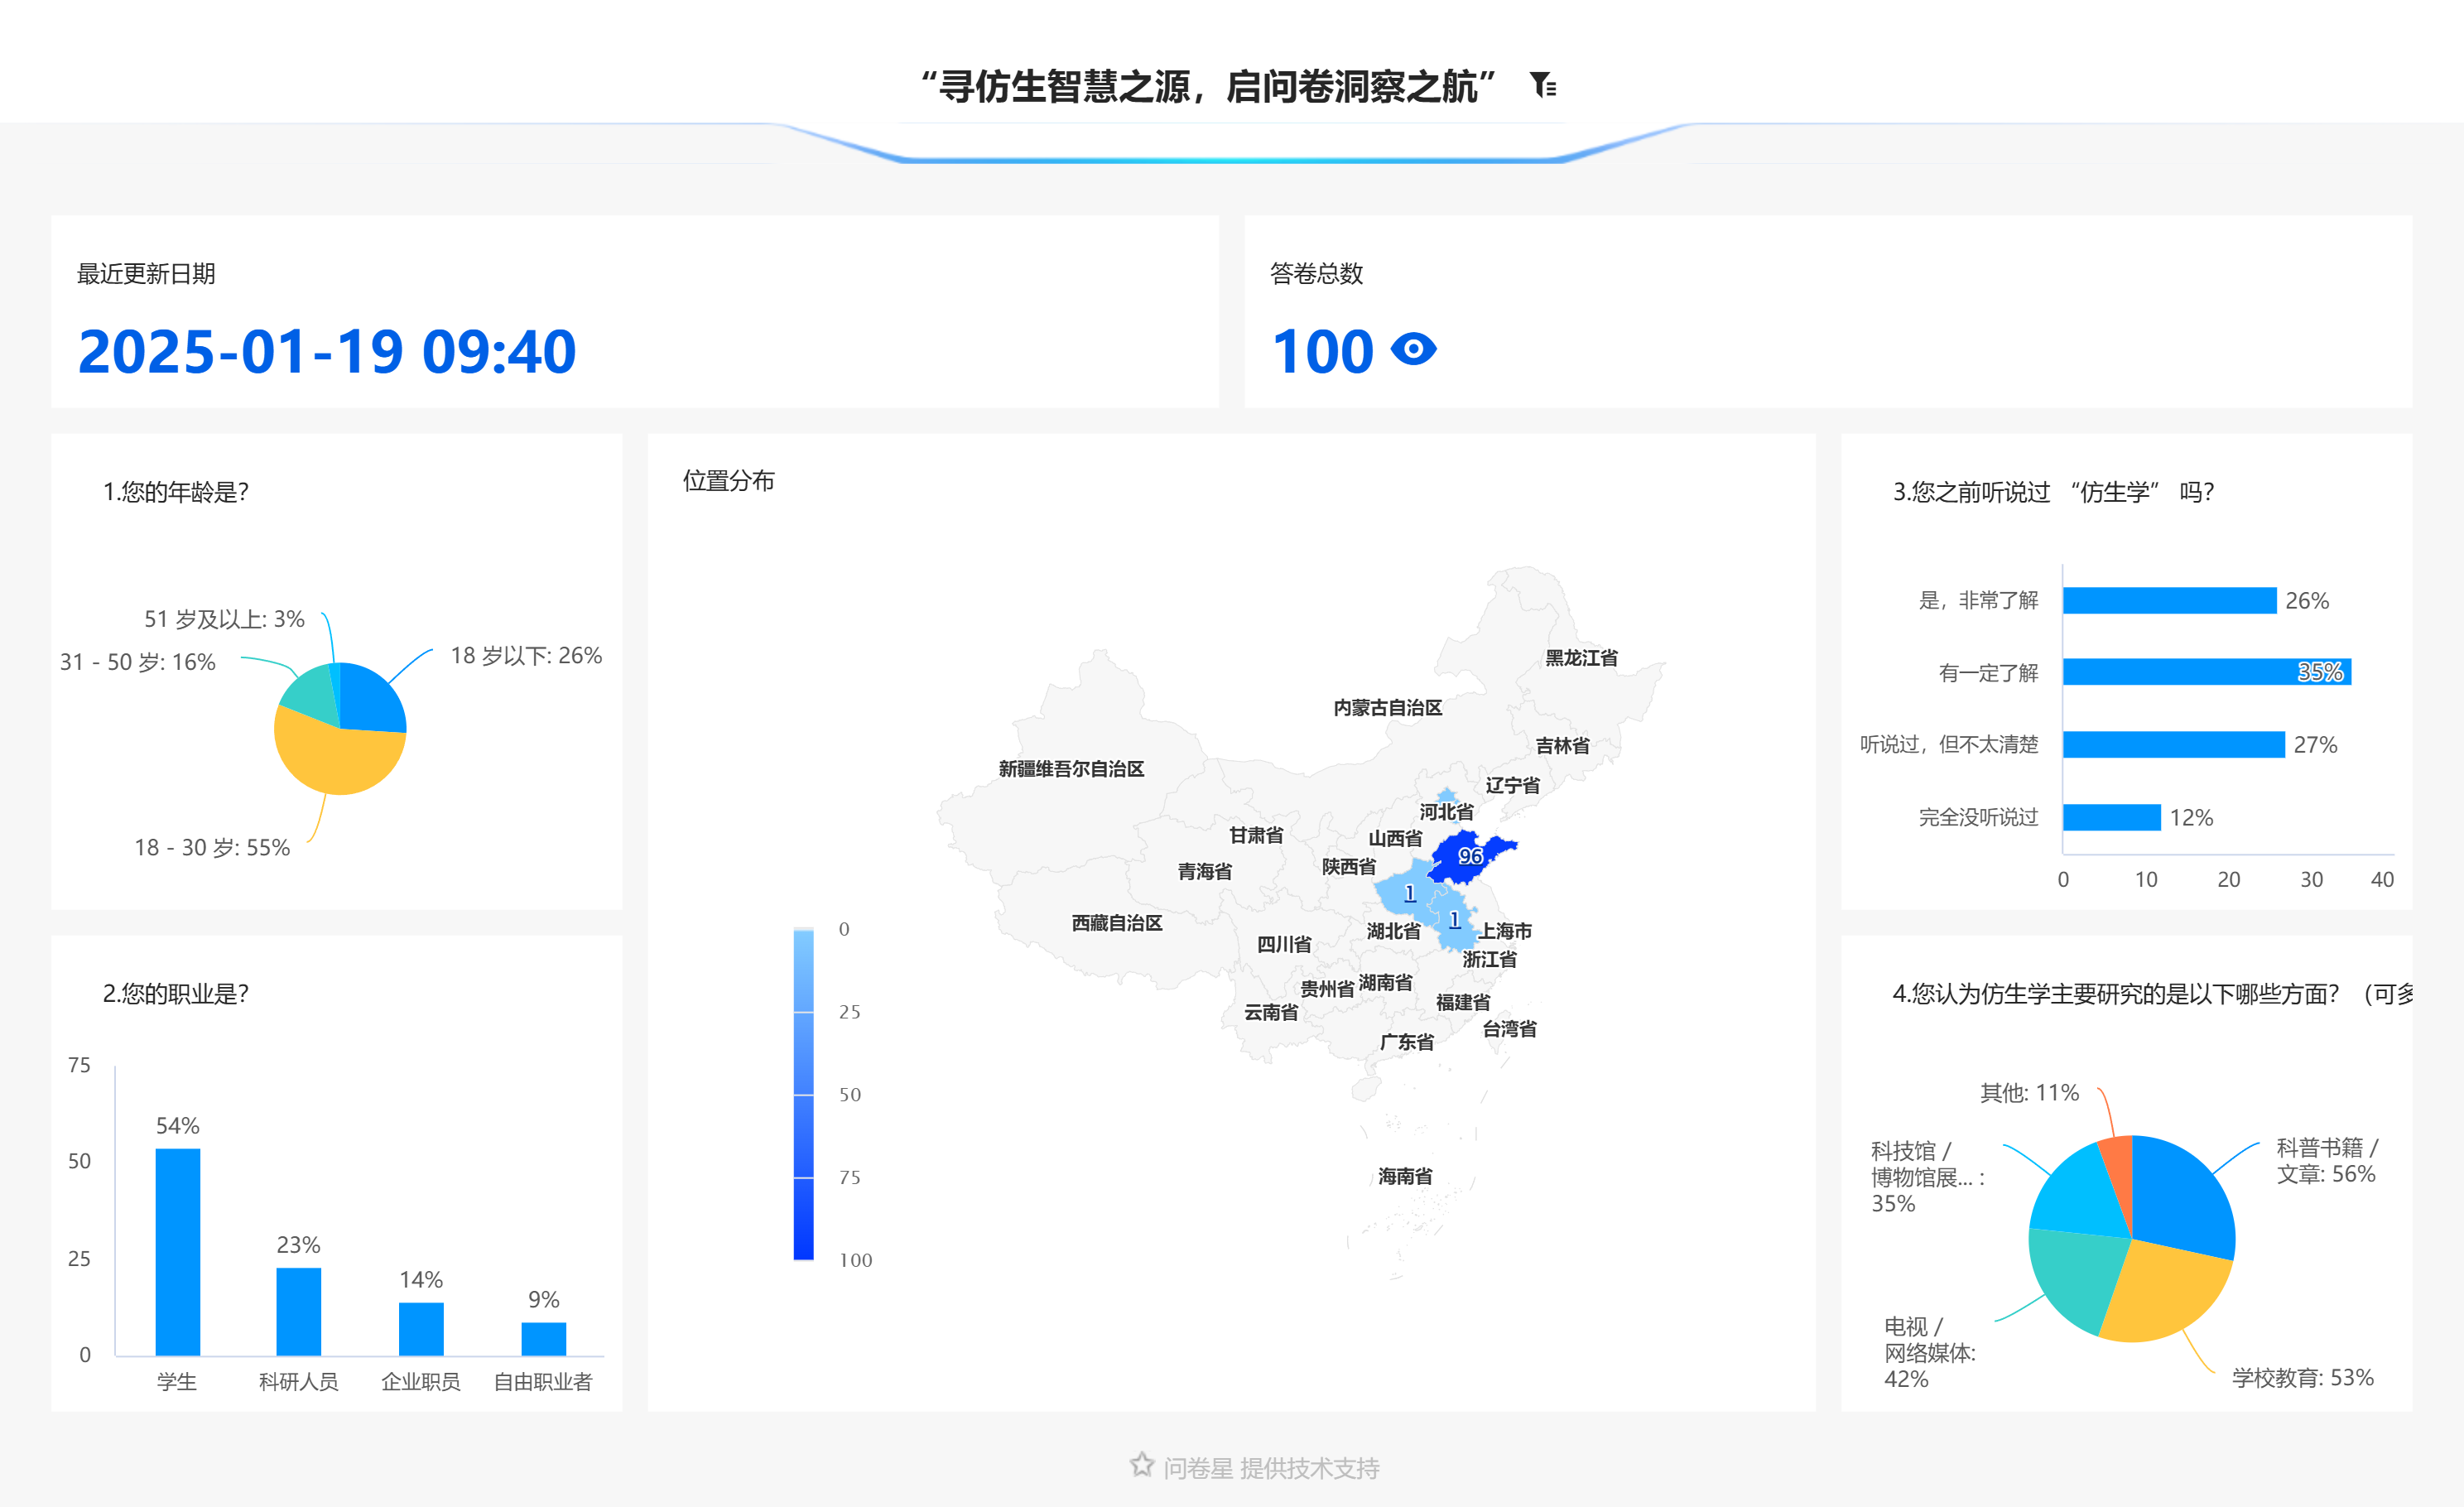Click the 自由职业者 9% bar

click(543, 1339)
